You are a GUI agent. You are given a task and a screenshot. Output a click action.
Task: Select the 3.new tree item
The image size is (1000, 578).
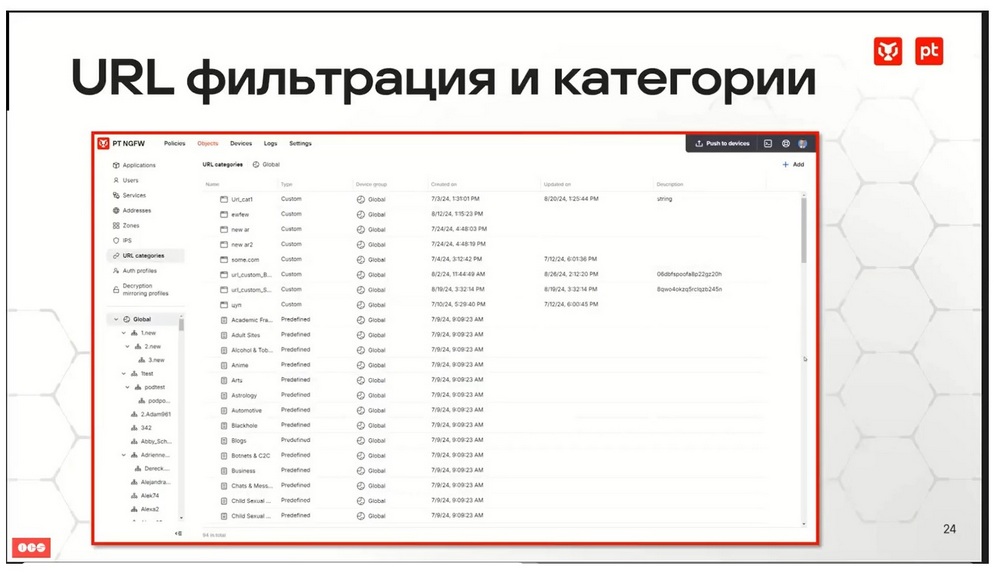click(152, 360)
